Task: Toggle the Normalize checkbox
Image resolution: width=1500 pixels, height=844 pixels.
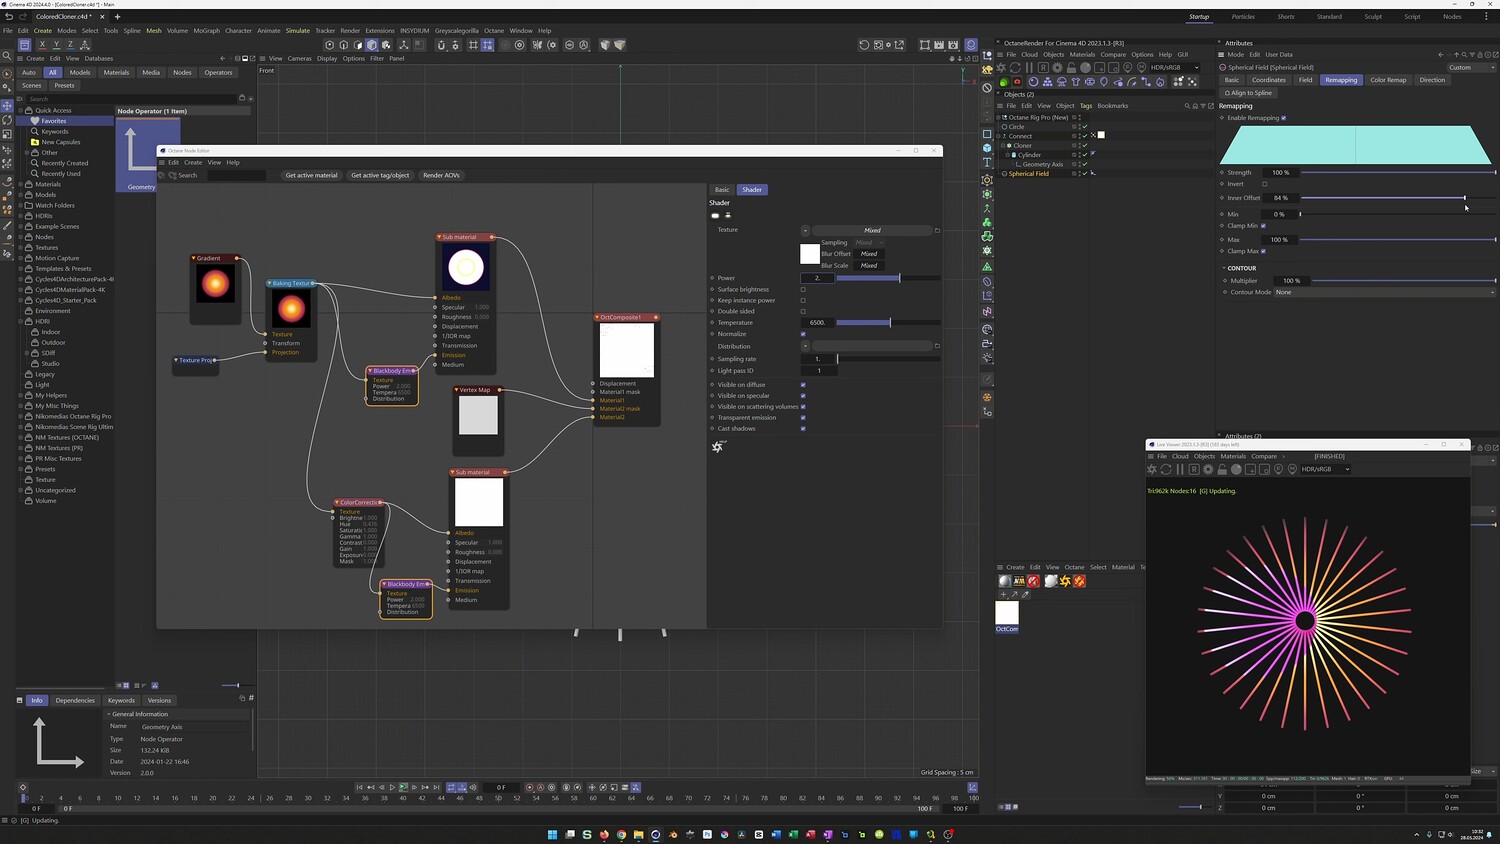Action: [x=803, y=334]
